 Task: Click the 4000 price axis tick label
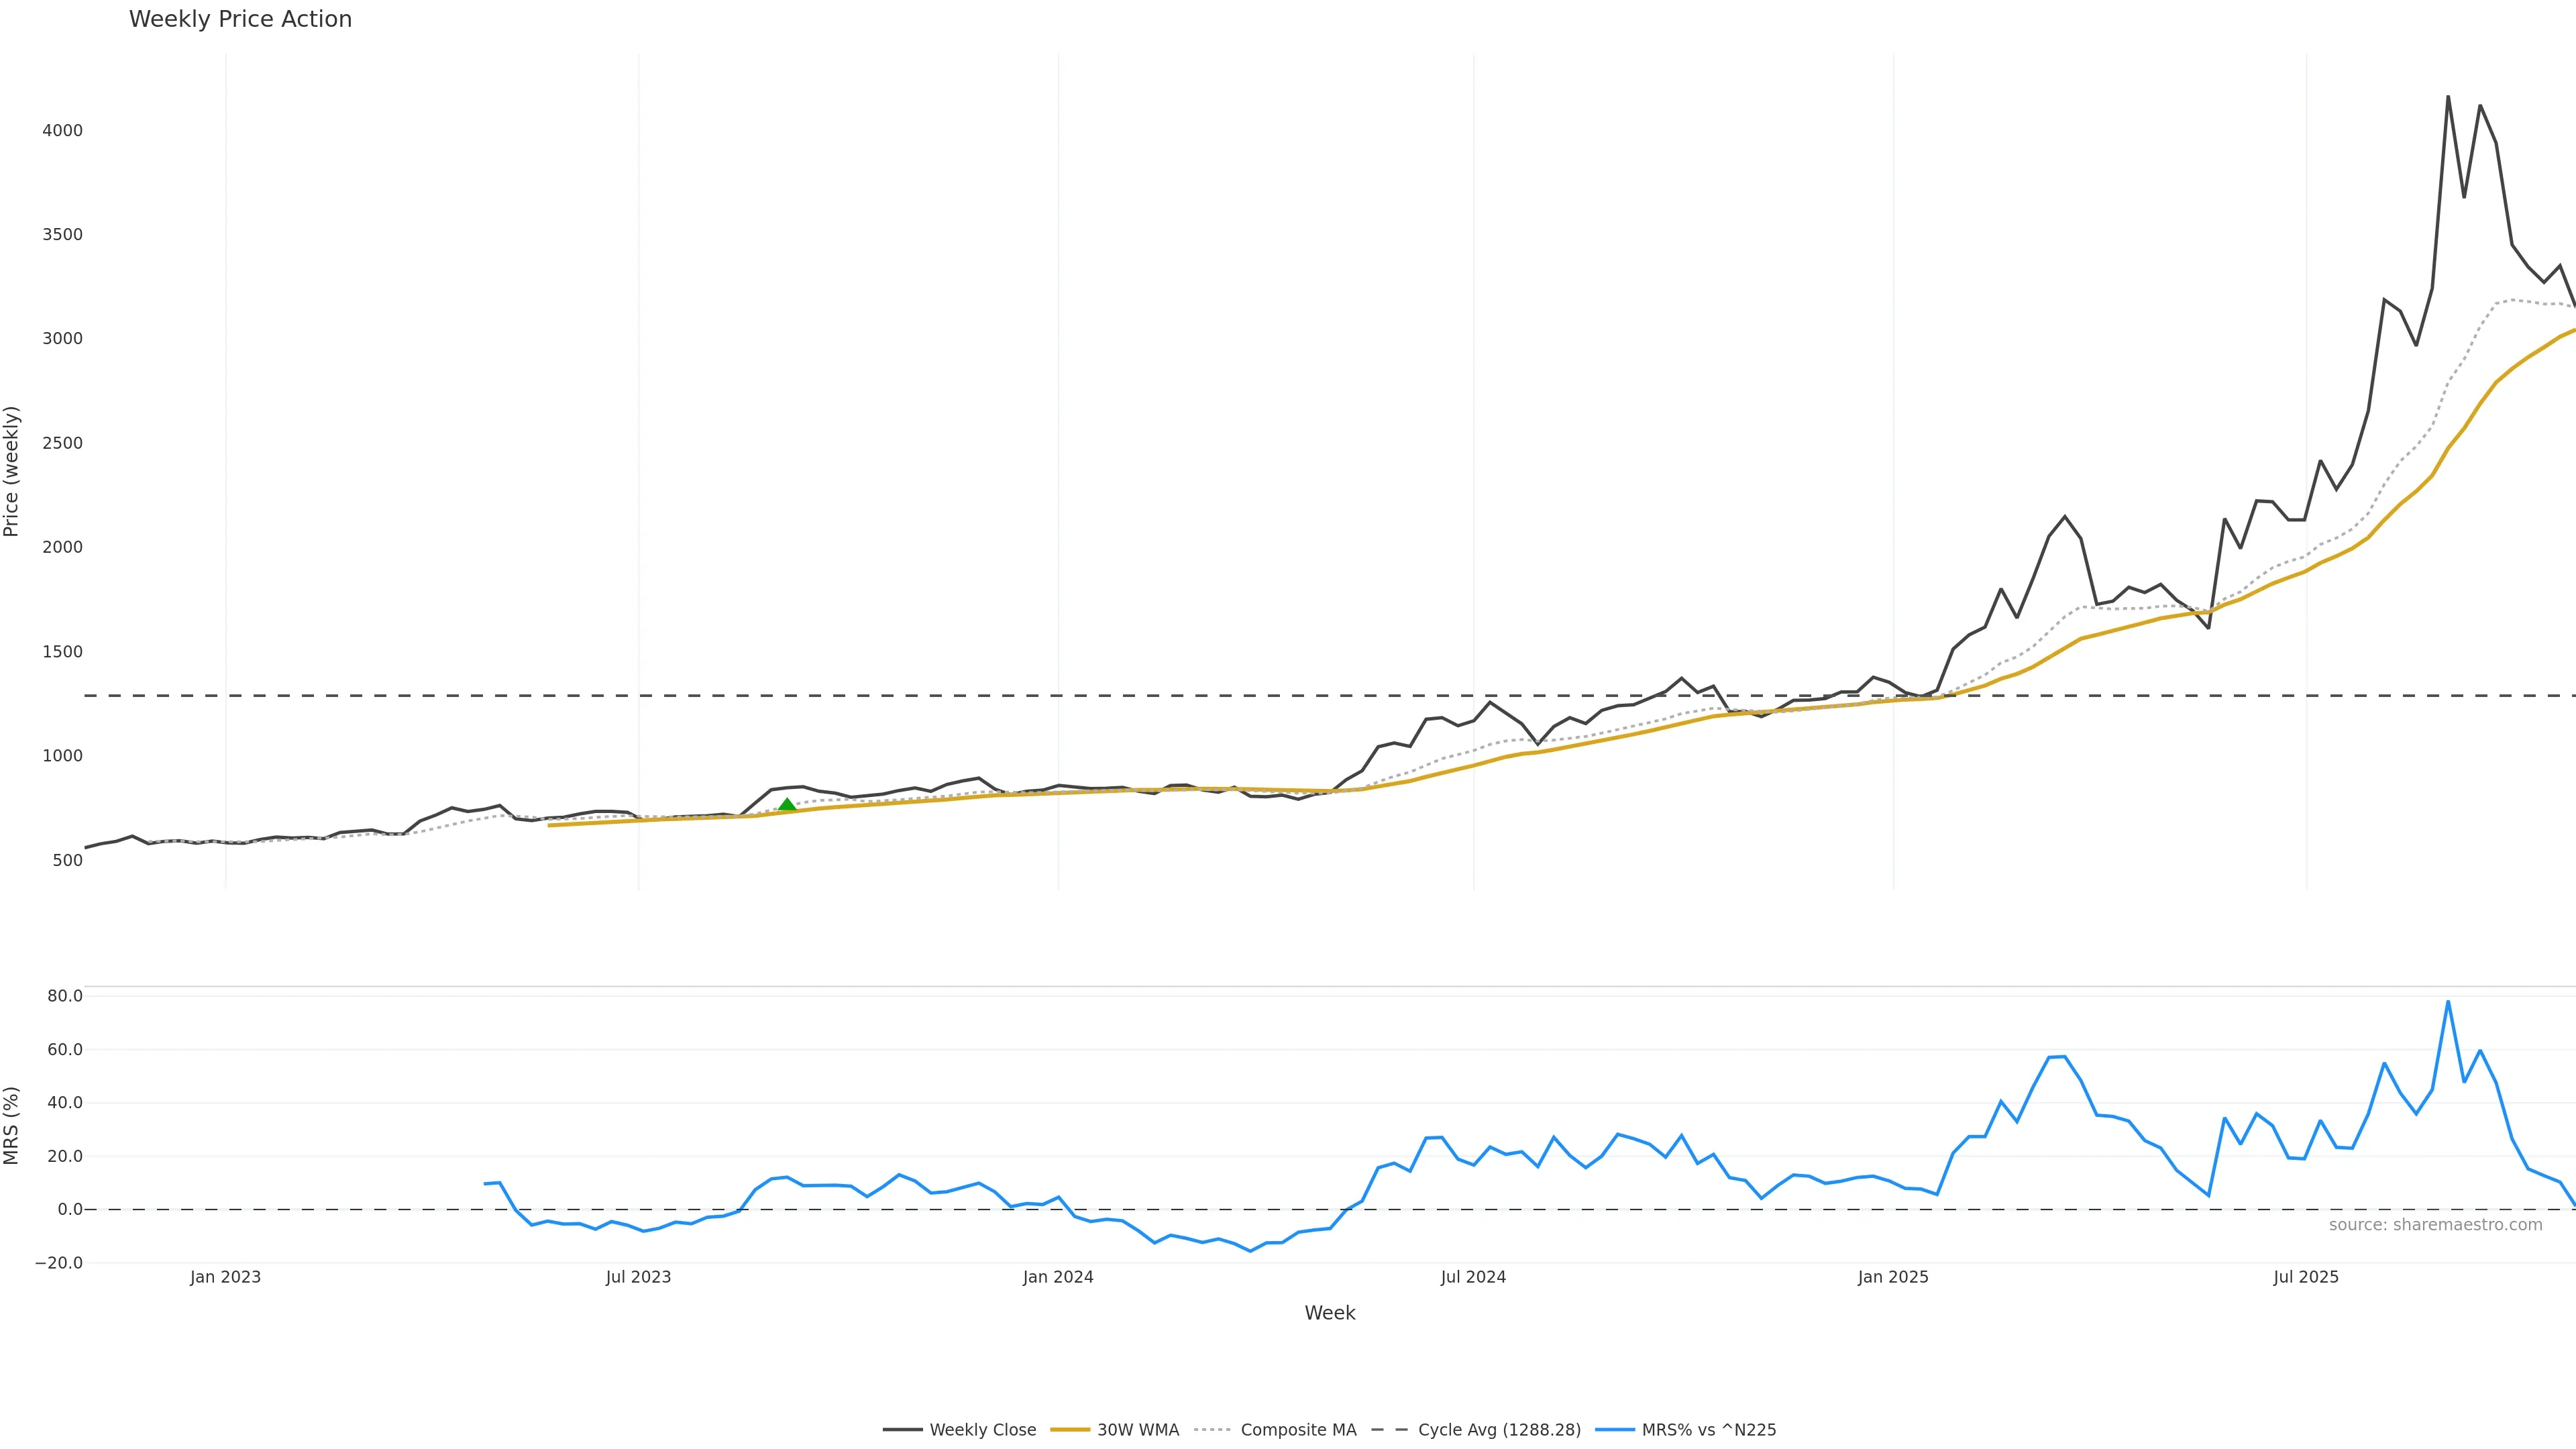click(62, 131)
